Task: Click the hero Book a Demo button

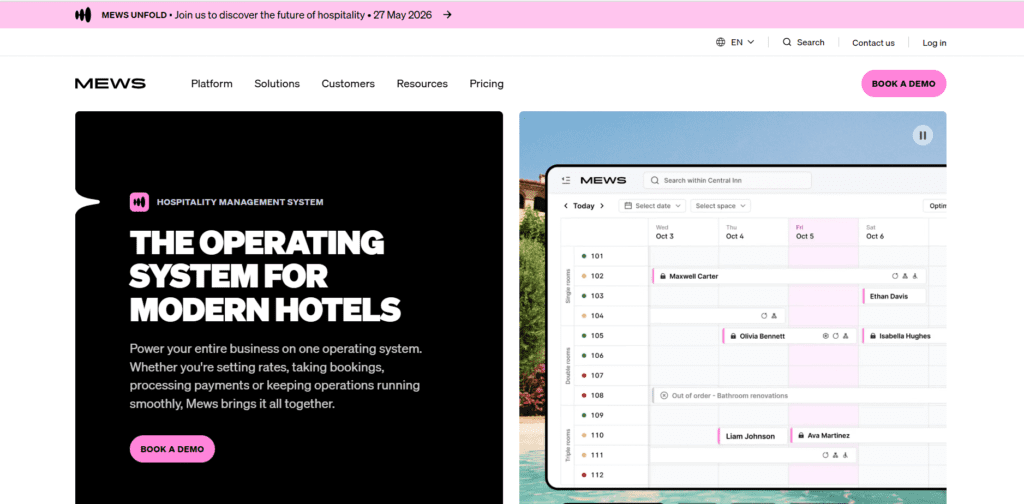Action: point(172,449)
